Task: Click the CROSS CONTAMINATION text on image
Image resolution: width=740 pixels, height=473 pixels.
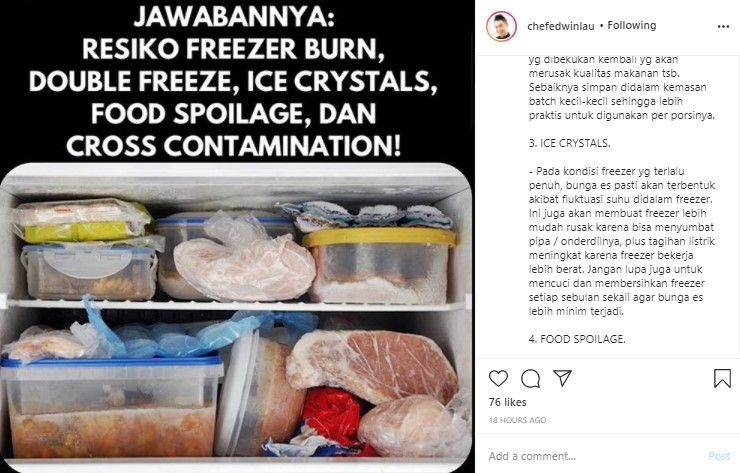Action: tap(234, 145)
